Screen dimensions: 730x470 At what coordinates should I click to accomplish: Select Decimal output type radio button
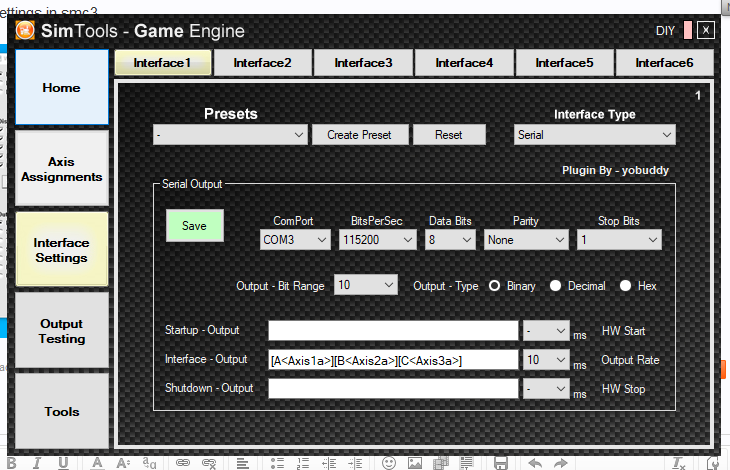[555, 286]
